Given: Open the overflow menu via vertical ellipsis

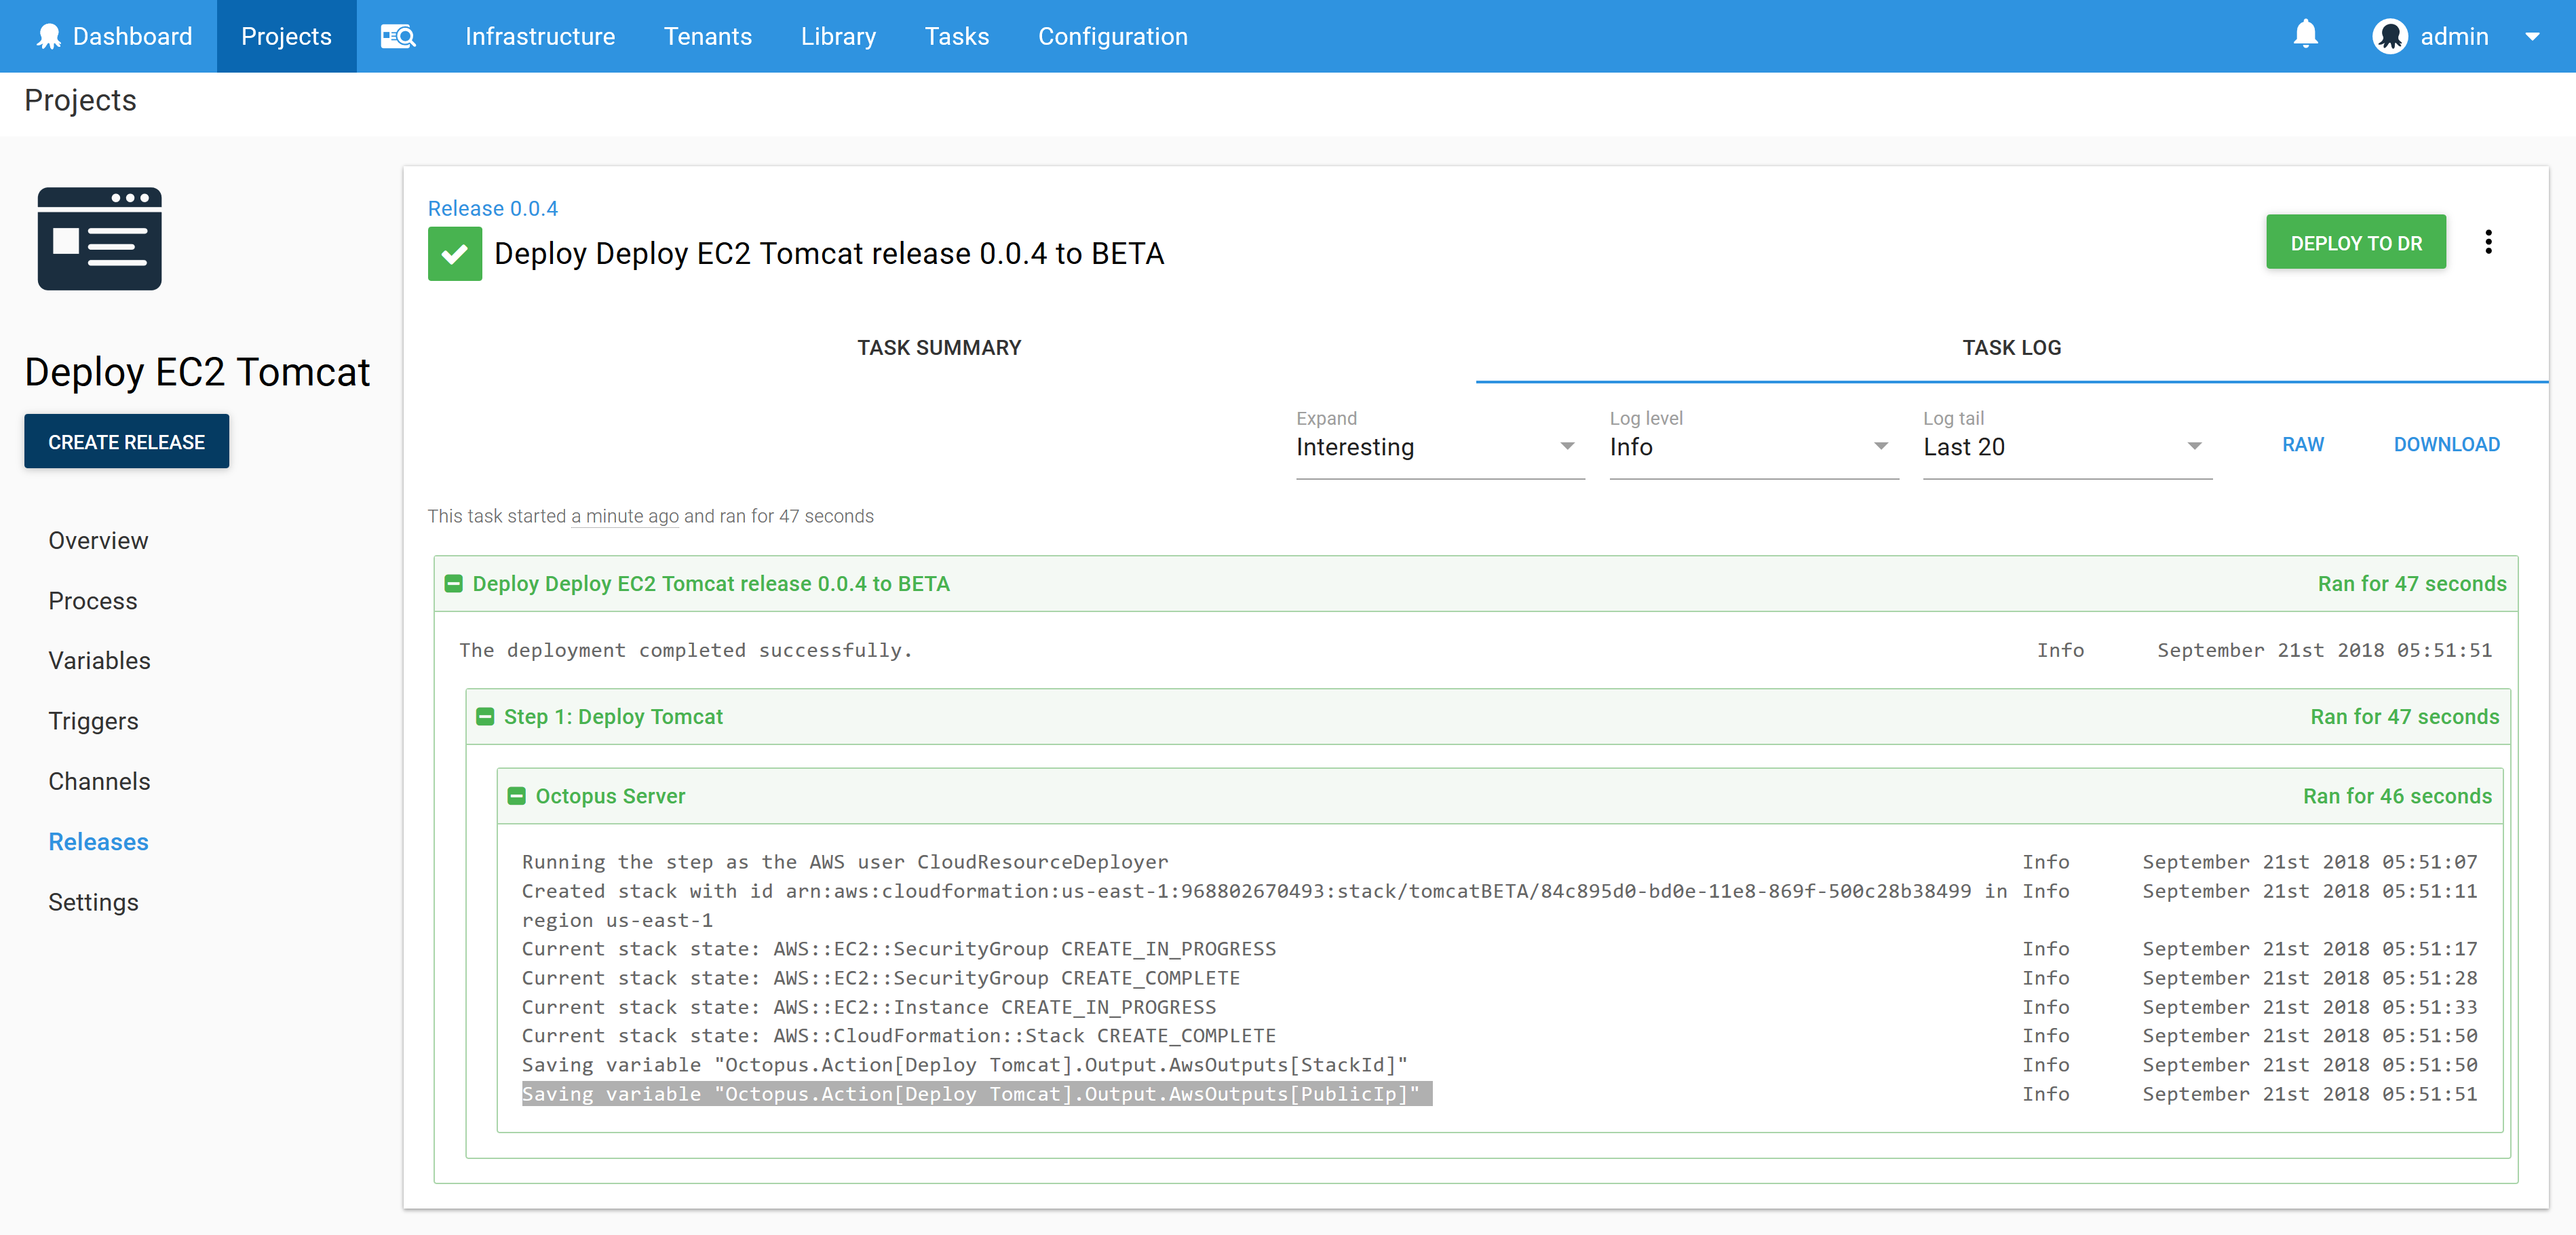Looking at the screenshot, I should point(2489,242).
